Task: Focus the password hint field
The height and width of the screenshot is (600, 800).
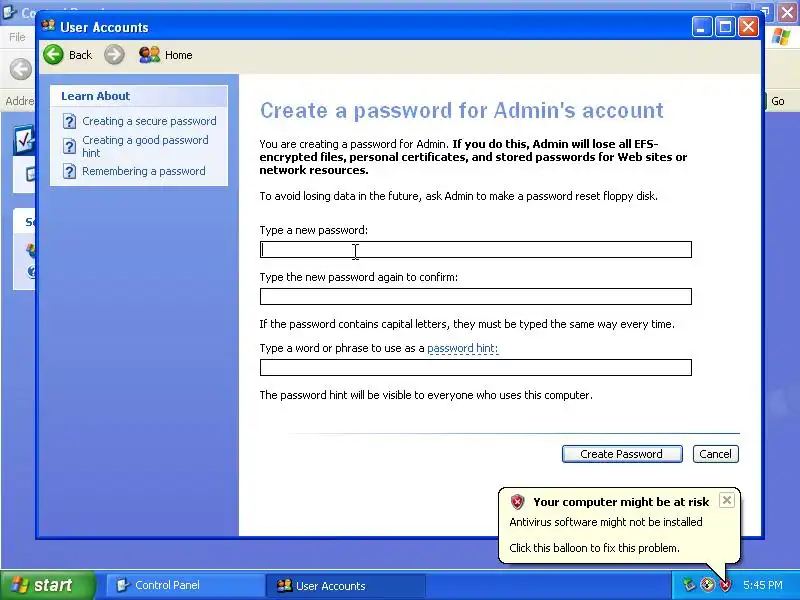Action: coord(476,367)
